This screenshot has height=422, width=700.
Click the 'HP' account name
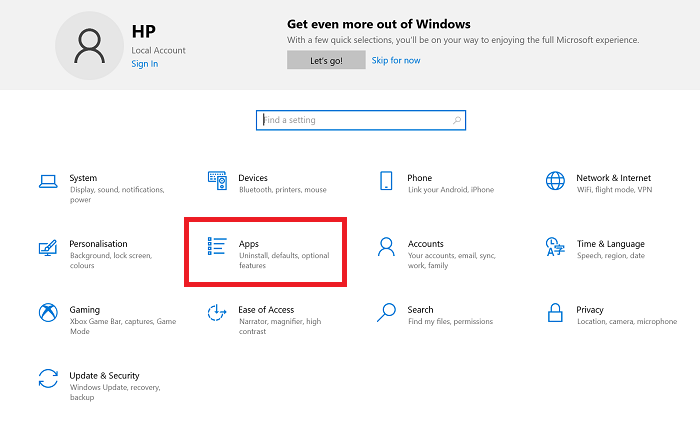pos(144,31)
